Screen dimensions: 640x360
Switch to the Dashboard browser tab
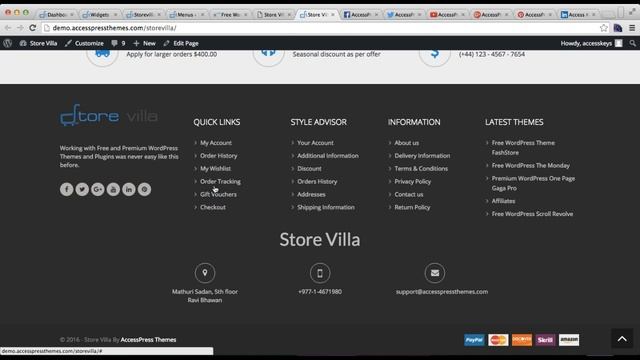57,14
